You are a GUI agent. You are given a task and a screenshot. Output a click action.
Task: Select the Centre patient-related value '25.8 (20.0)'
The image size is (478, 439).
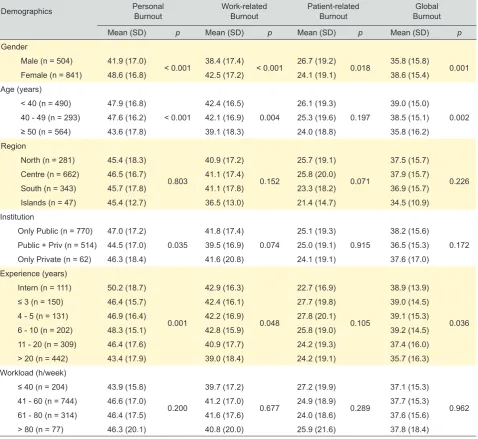click(316, 174)
